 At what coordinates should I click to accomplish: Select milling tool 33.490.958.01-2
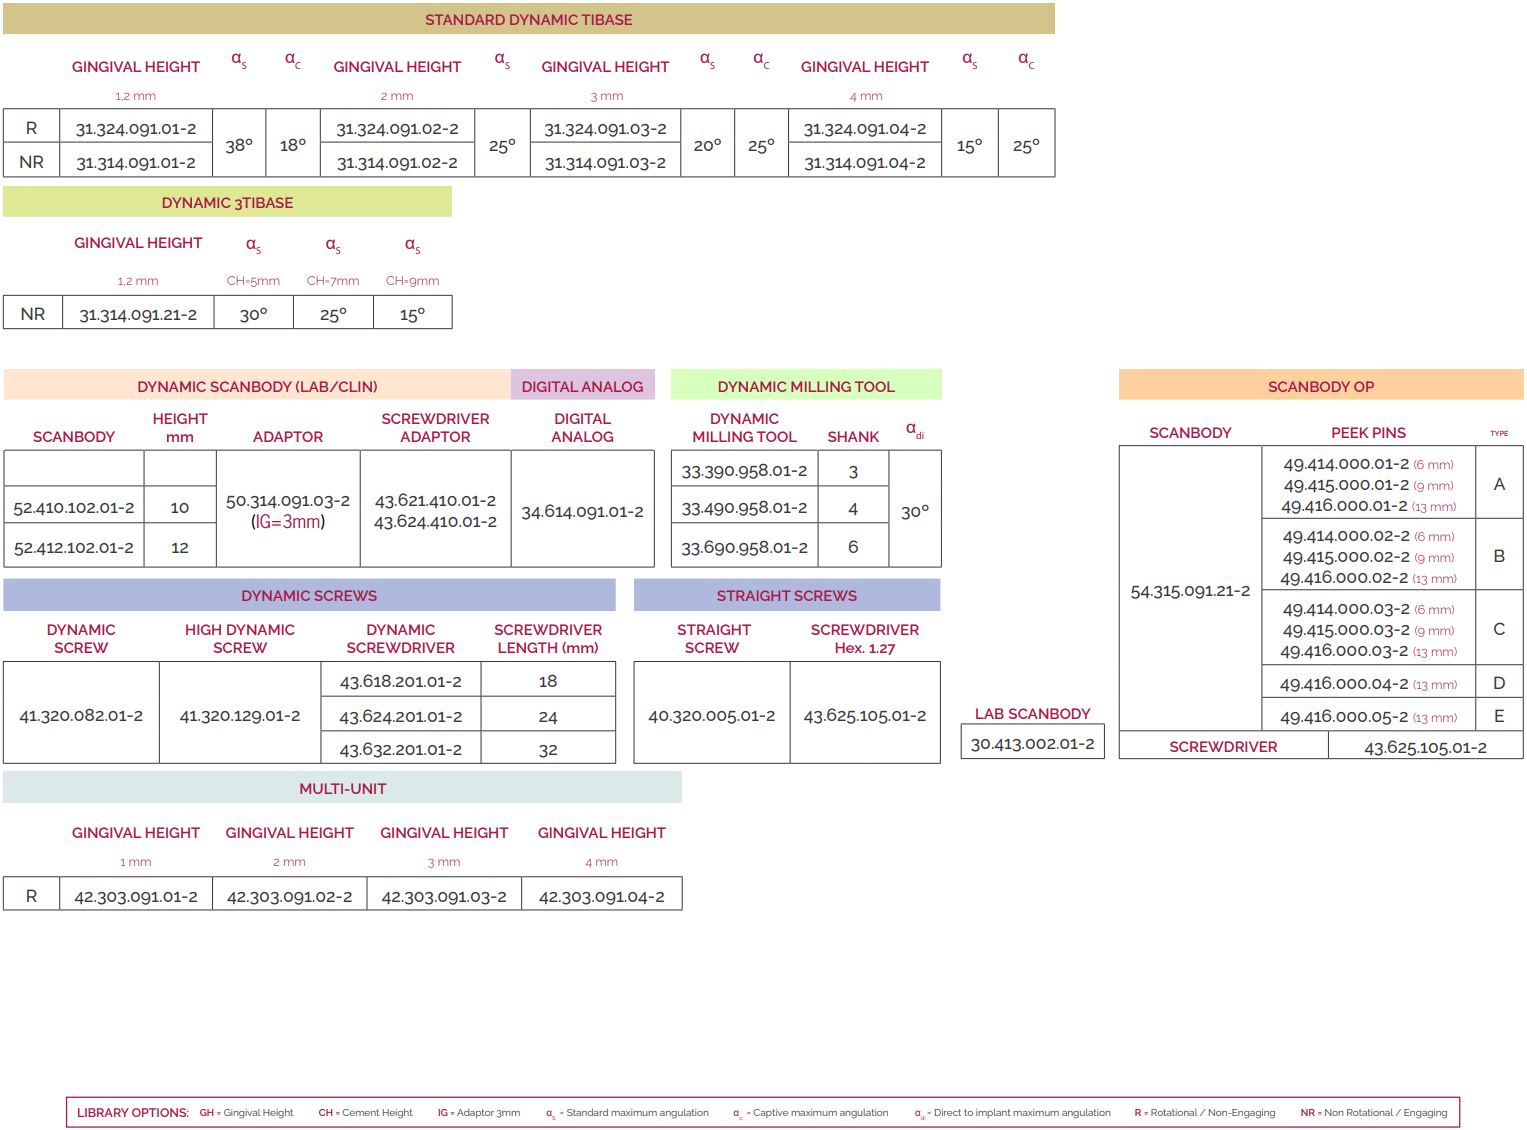point(744,508)
